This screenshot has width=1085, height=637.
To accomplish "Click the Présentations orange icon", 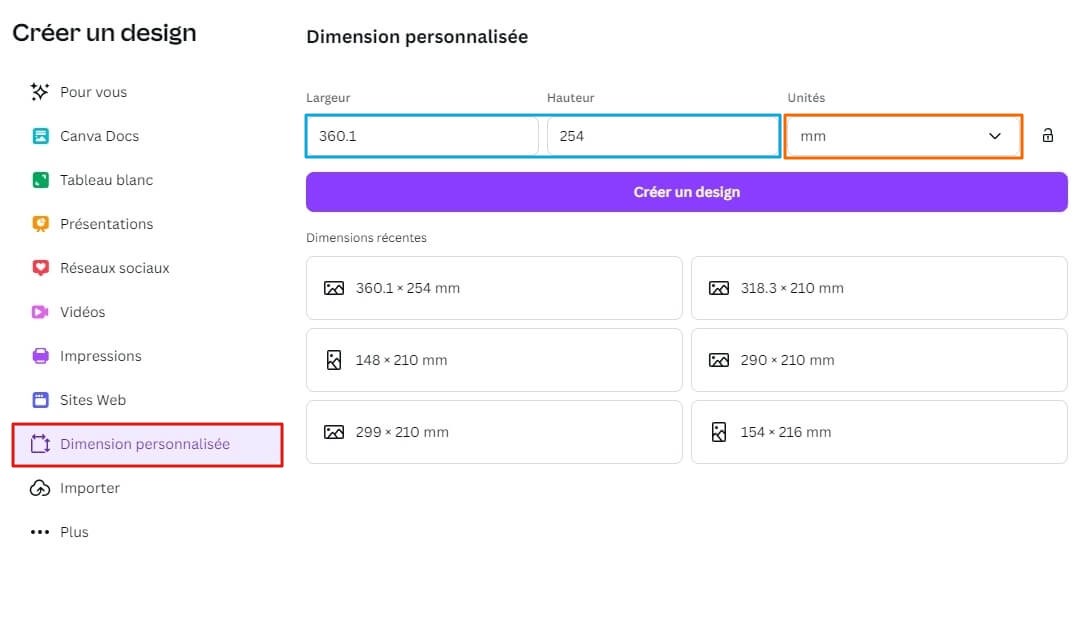I will click(41, 224).
